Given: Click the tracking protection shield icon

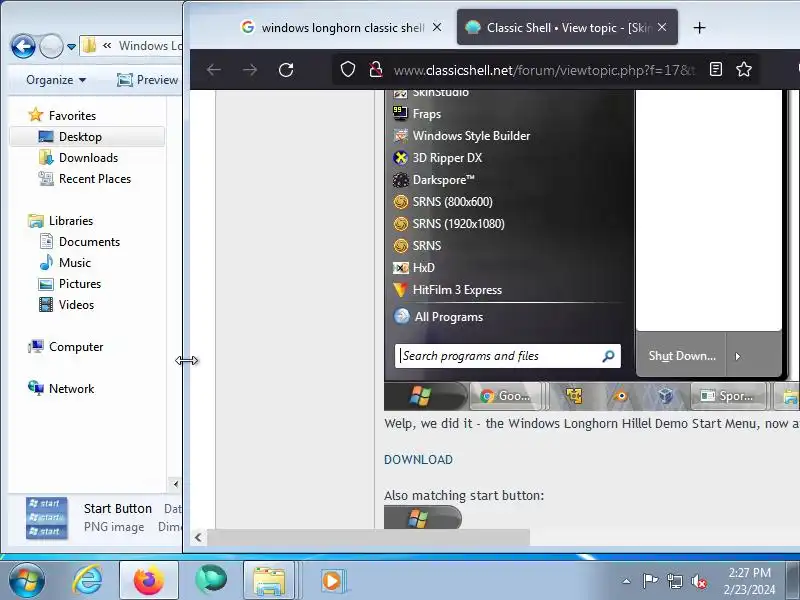Looking at the screenshot, I should 348,69.
